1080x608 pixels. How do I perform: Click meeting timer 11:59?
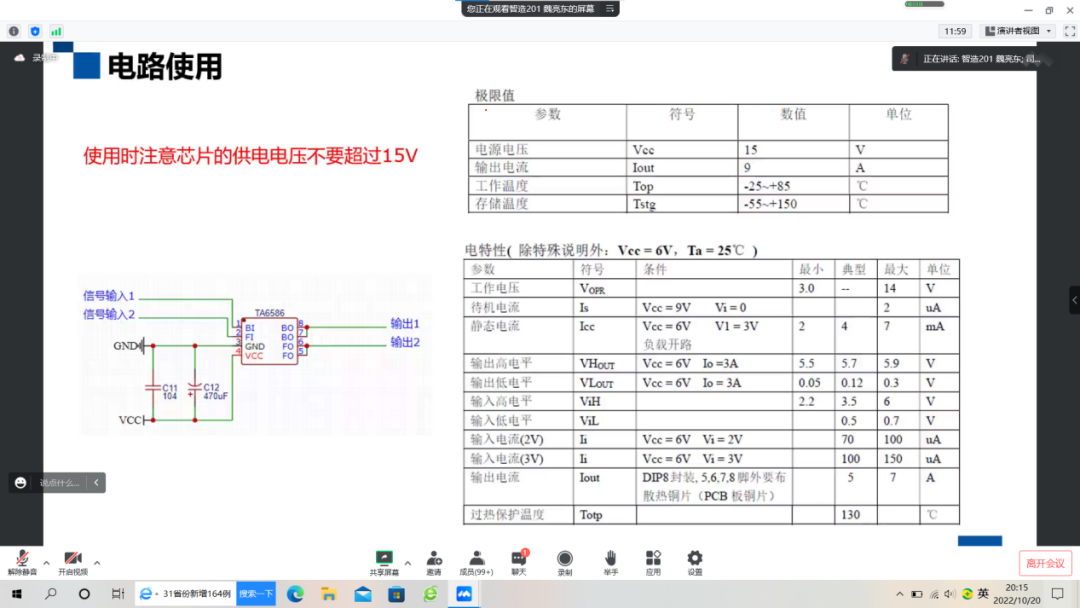tap(955, 31)
